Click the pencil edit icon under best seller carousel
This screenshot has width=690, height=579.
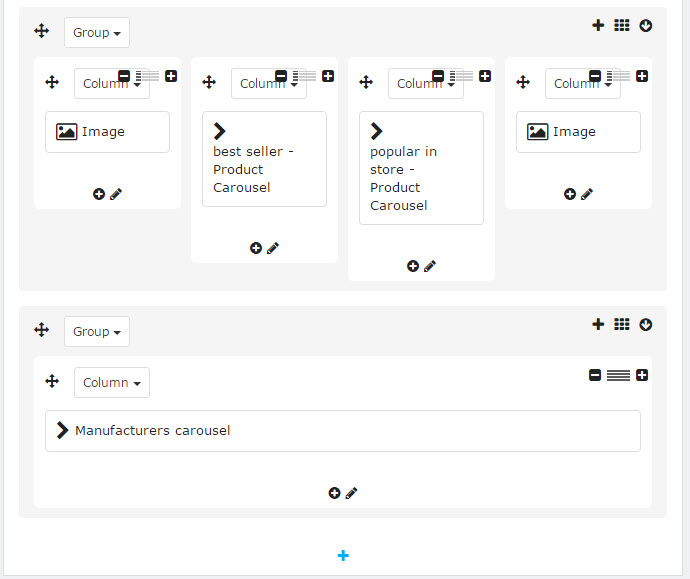[x=273, y=248]
